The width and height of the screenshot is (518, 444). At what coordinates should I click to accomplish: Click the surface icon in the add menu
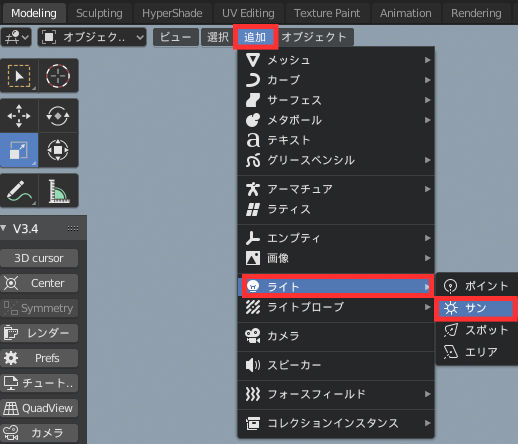(x=253, y=100)
